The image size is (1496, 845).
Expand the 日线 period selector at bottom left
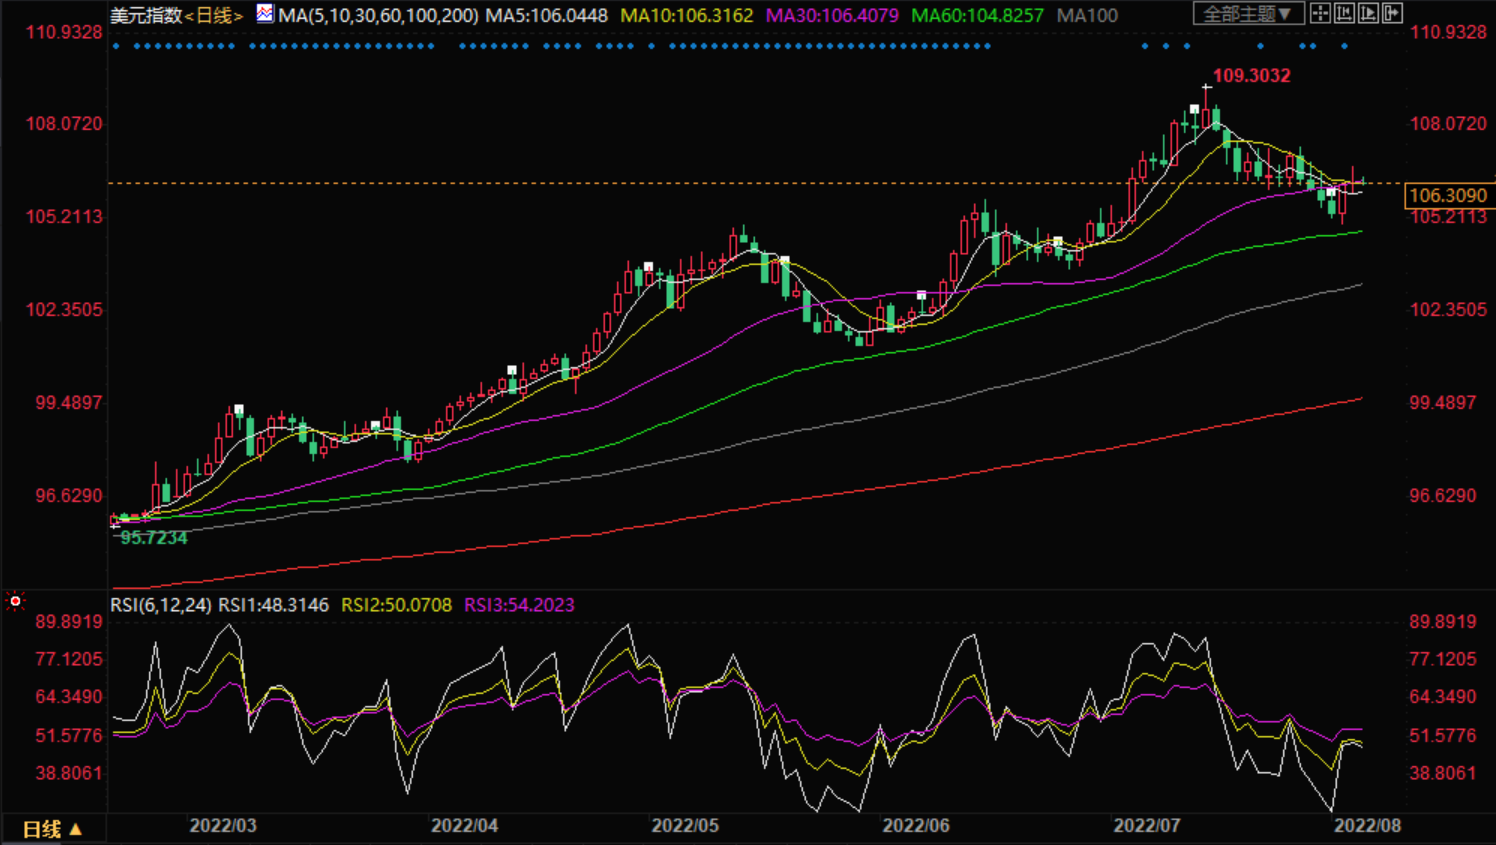click(x=52, y=829)
